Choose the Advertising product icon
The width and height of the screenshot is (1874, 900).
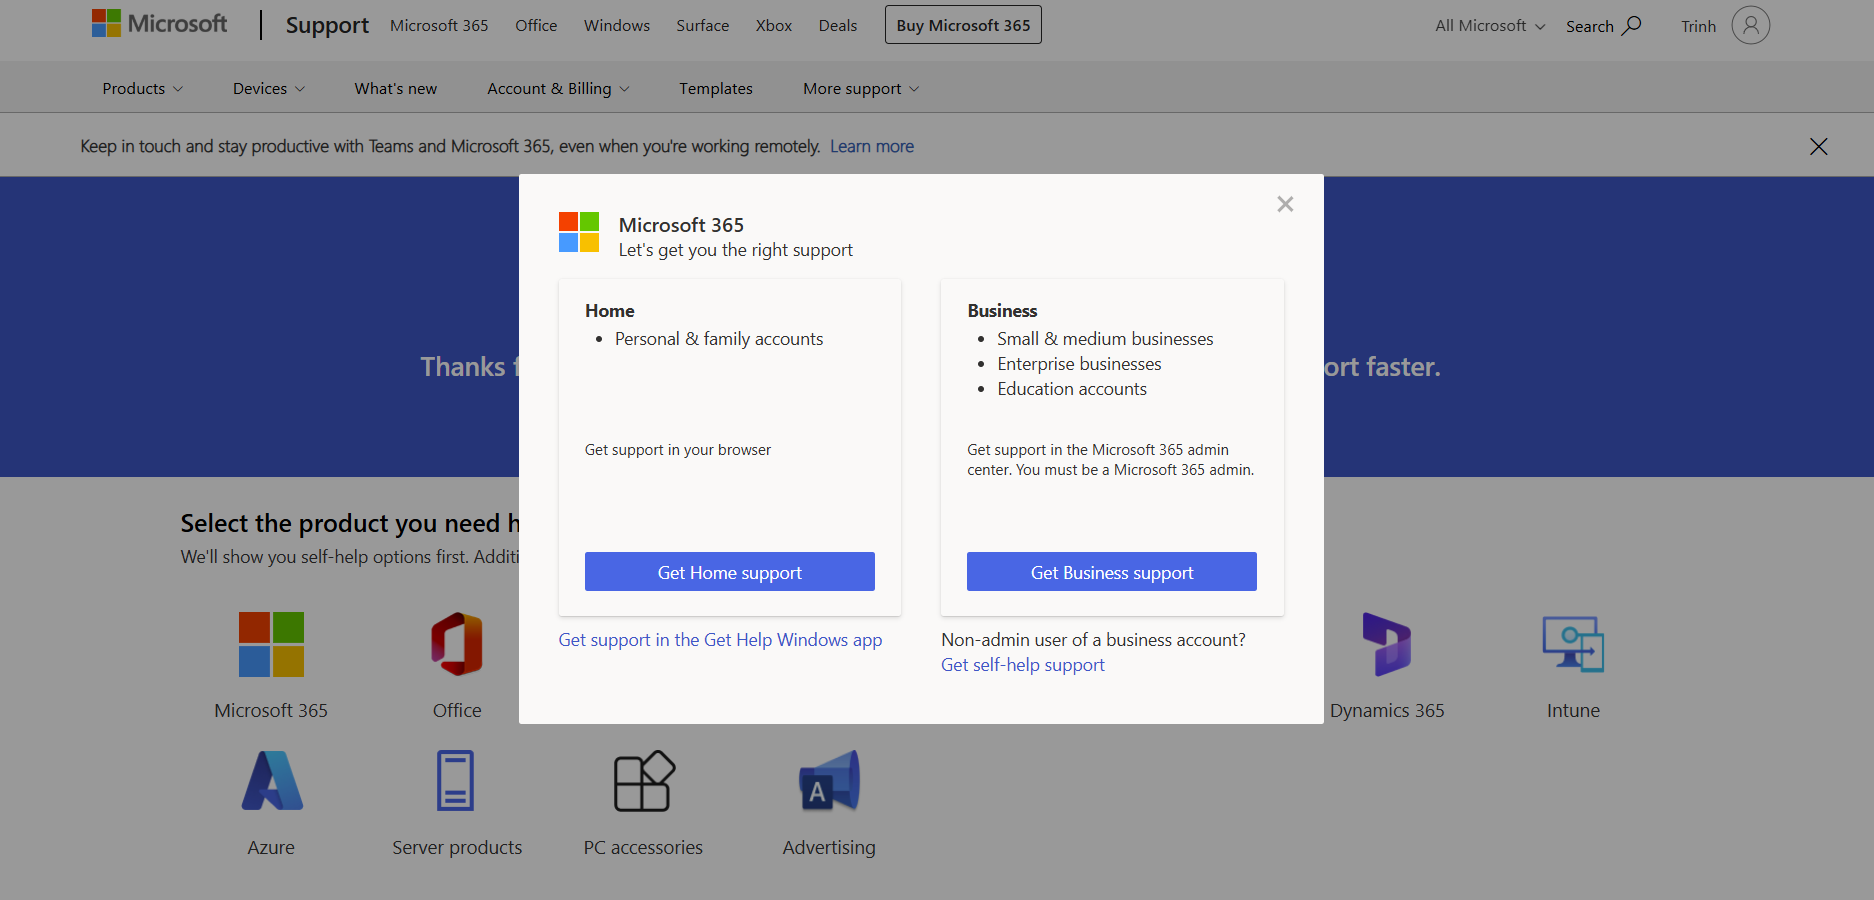click(829, 781)
